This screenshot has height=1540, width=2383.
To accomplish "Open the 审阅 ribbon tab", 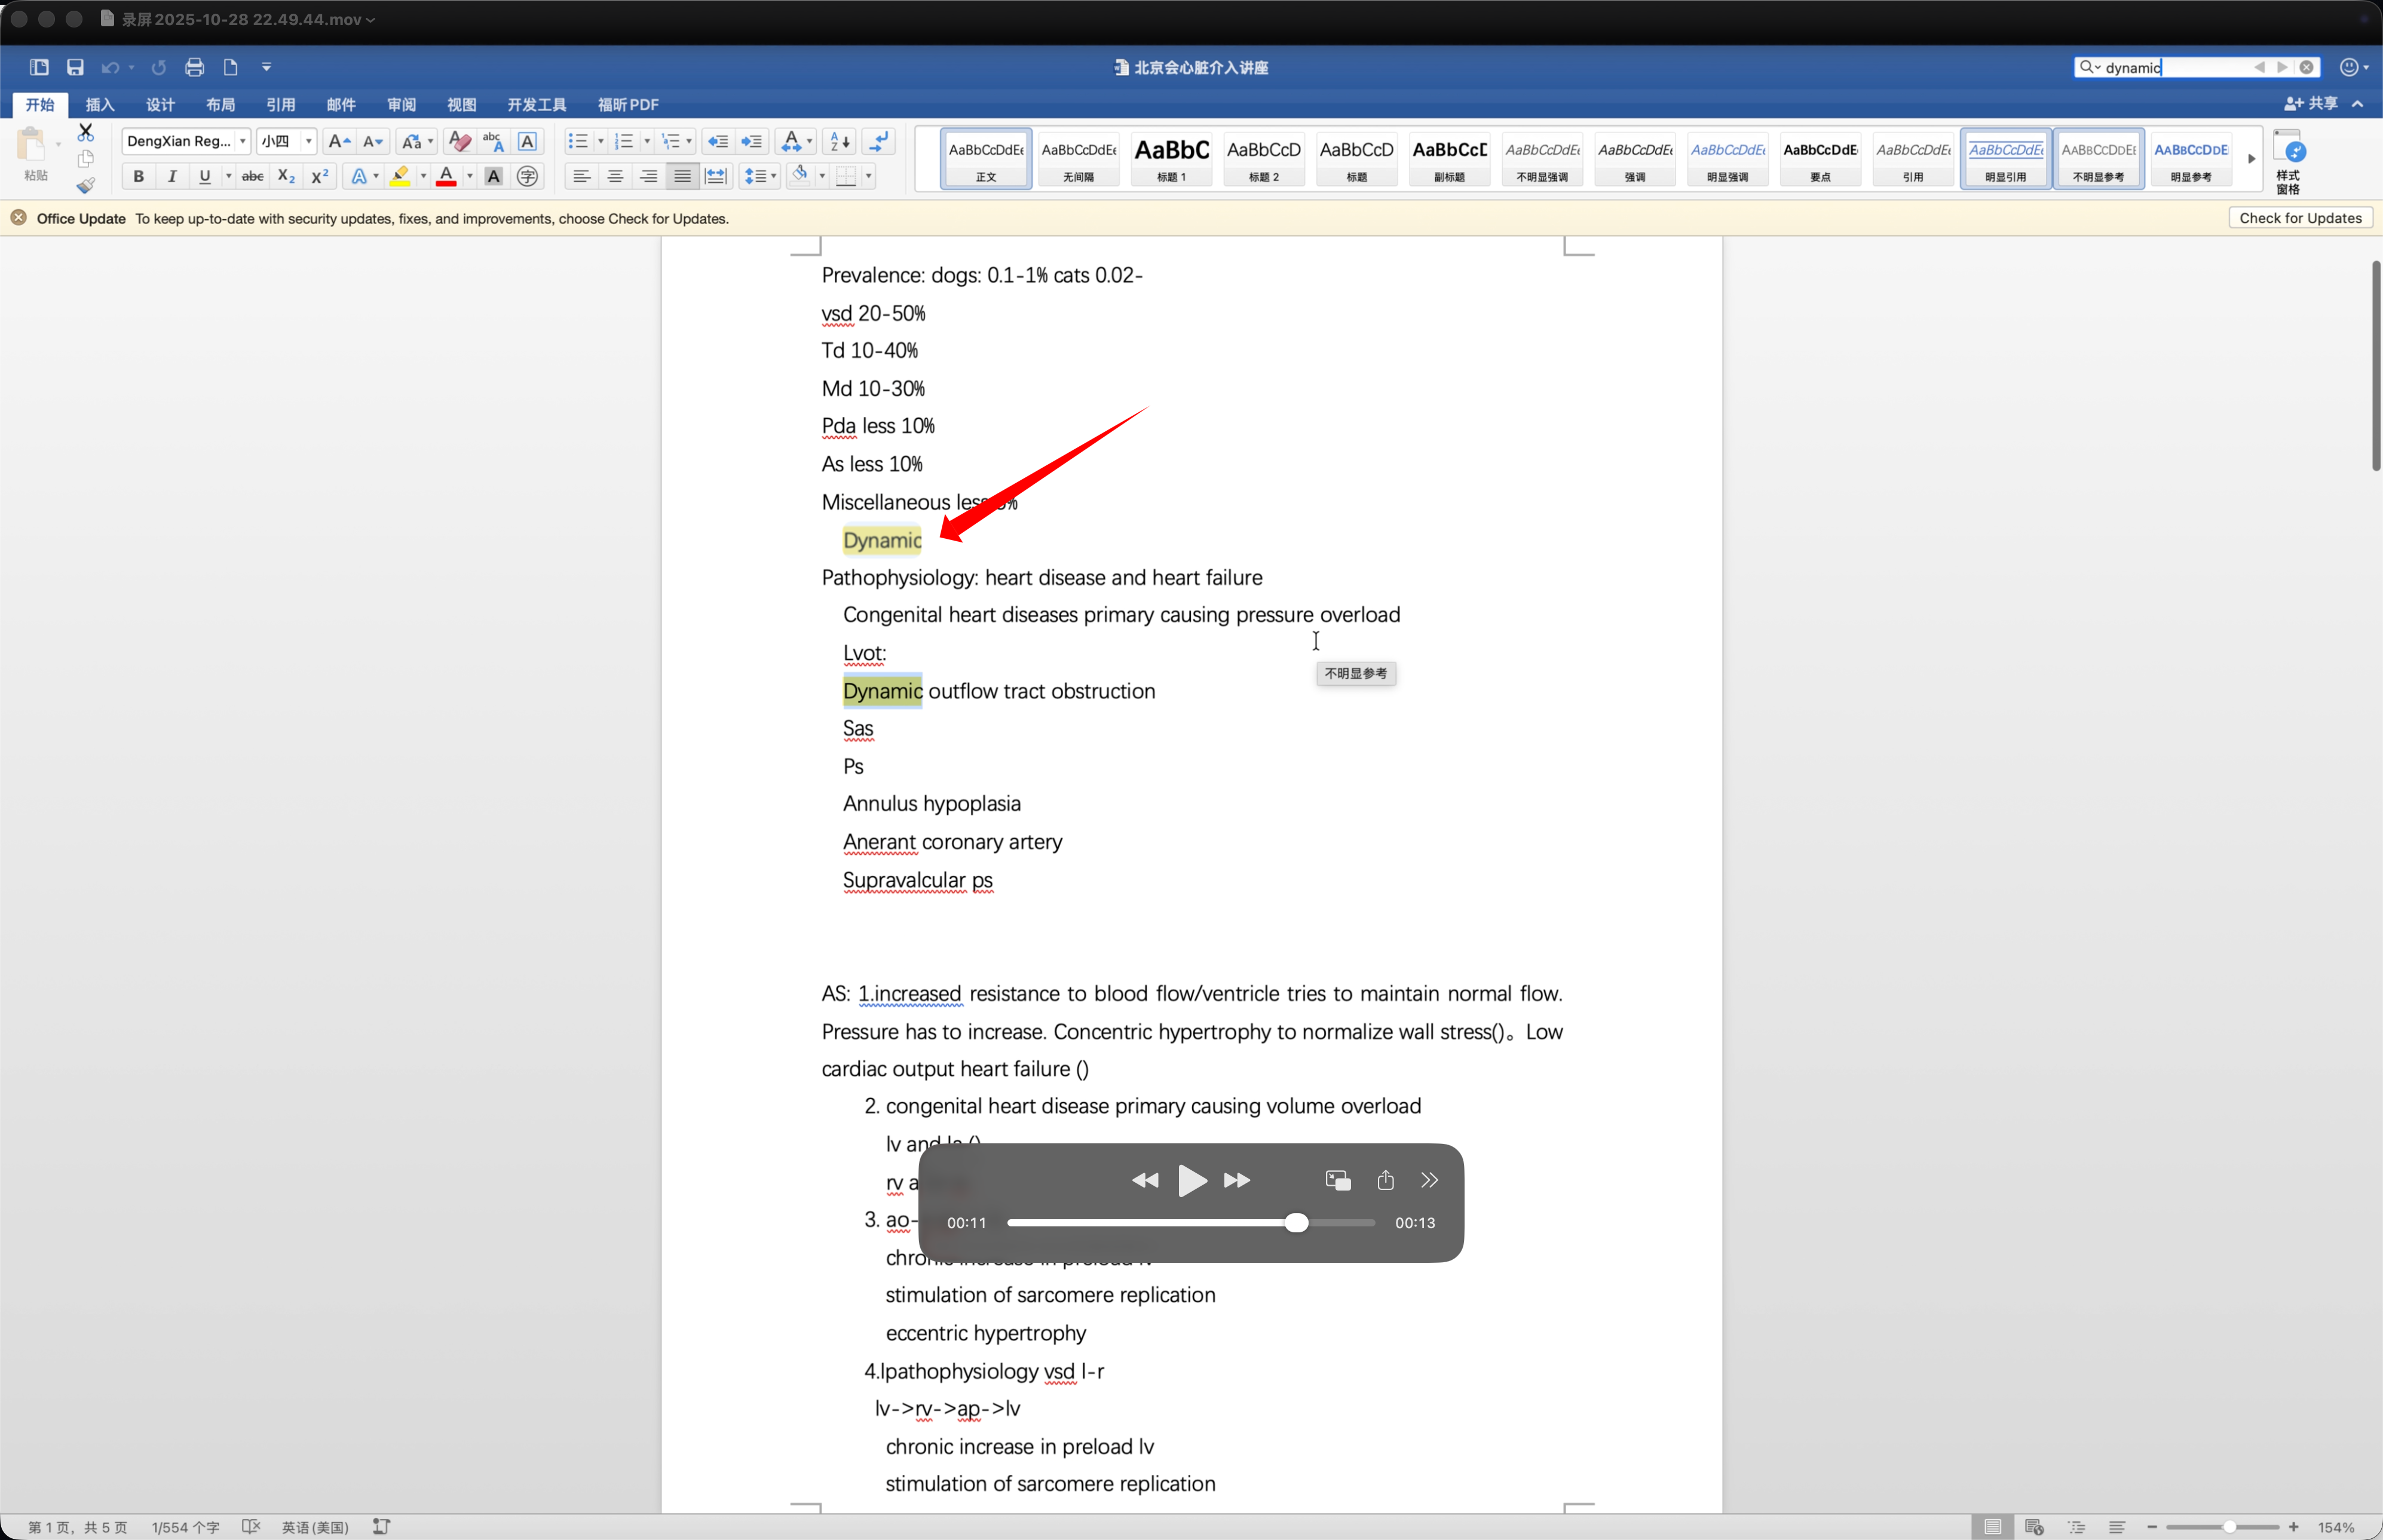I will 401,104.
